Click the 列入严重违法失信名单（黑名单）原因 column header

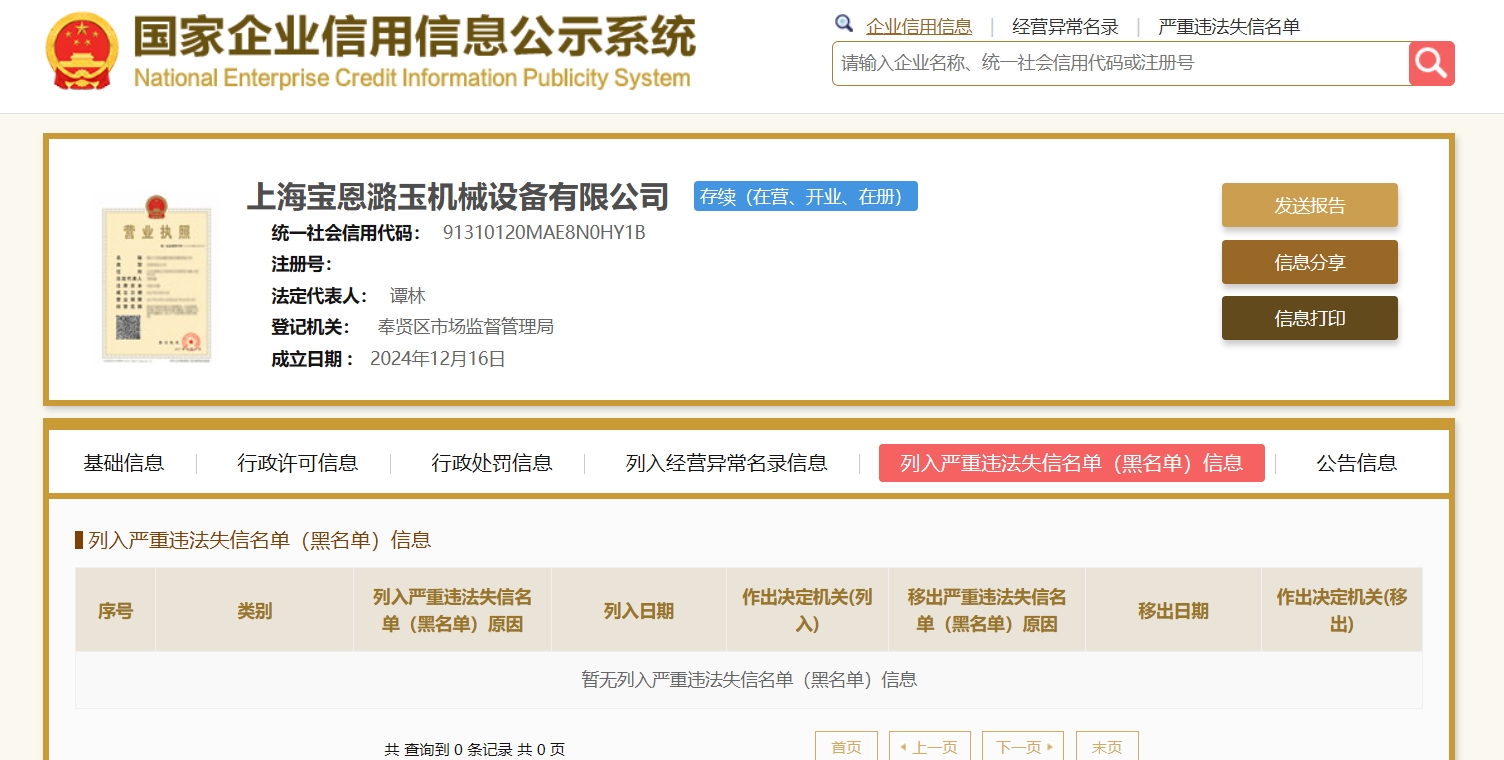click(x=452, y=611)
